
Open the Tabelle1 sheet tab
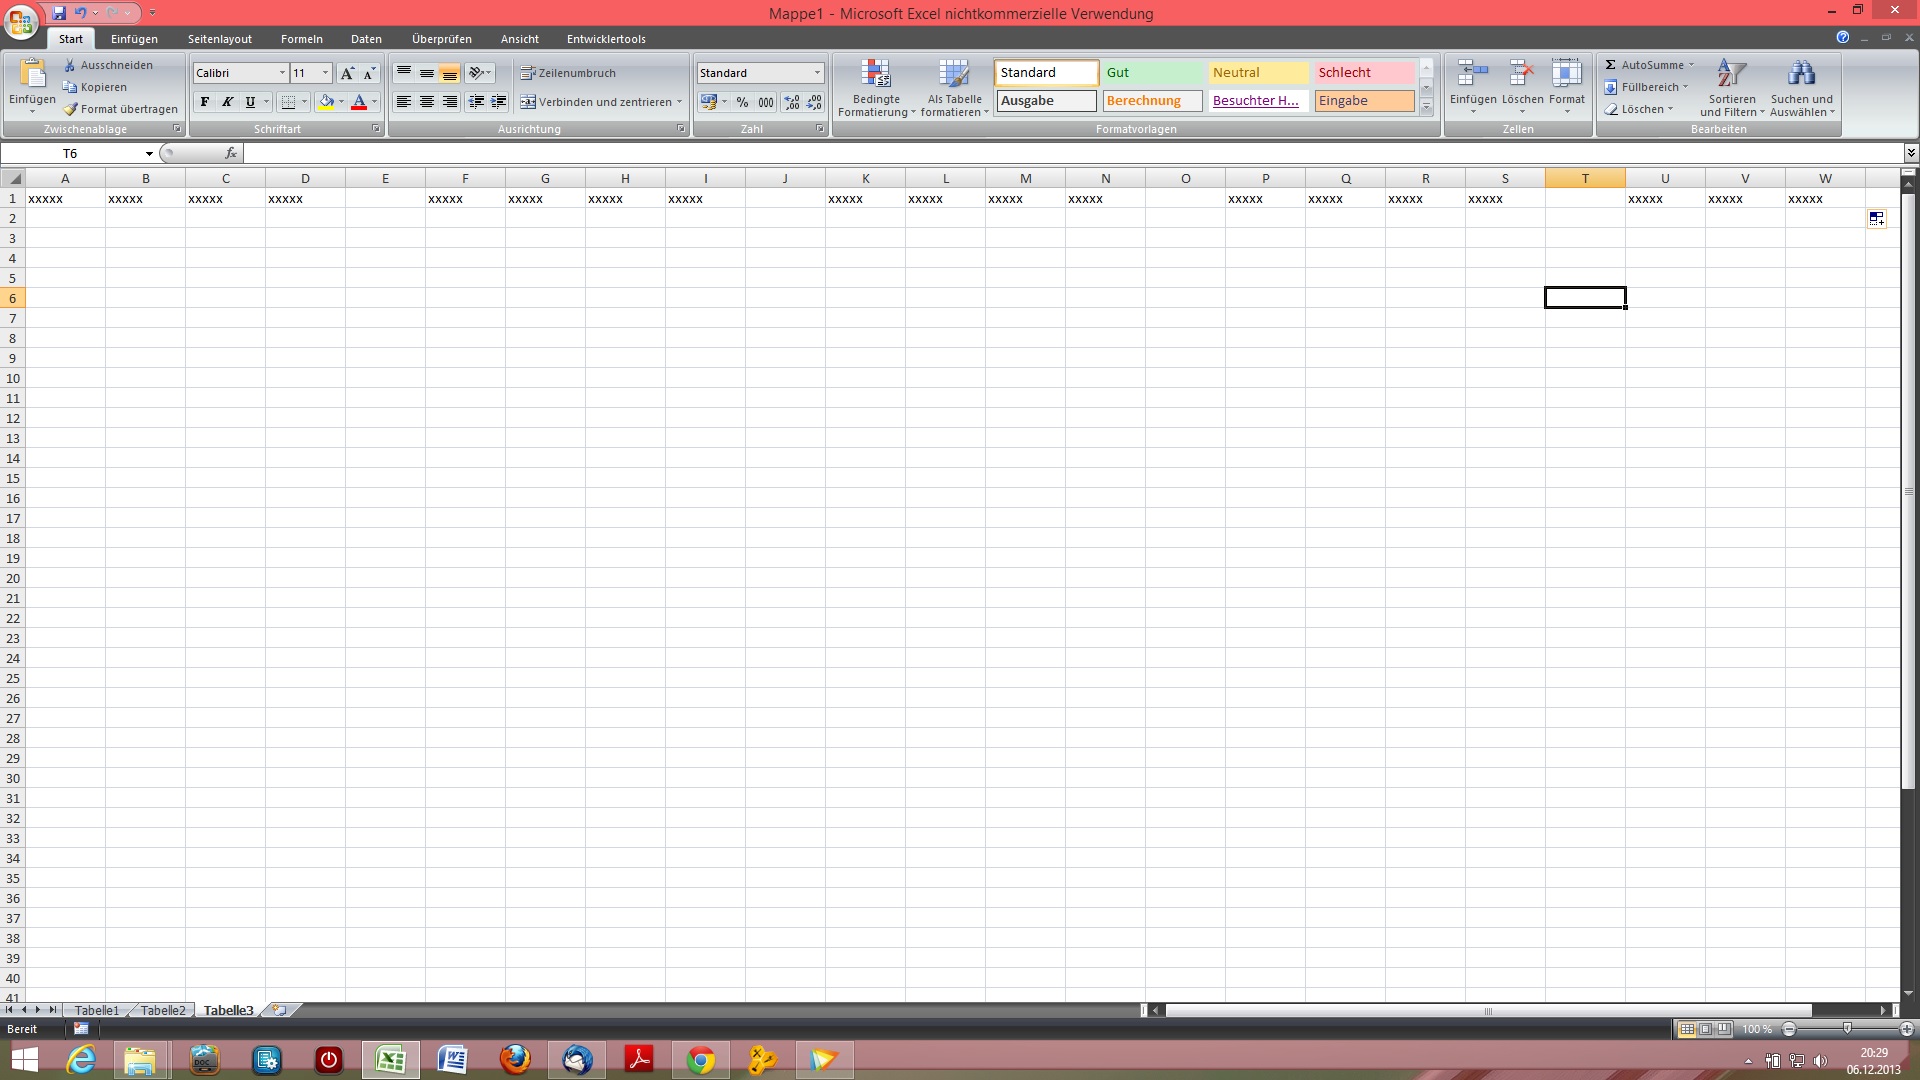(96, 1010)
